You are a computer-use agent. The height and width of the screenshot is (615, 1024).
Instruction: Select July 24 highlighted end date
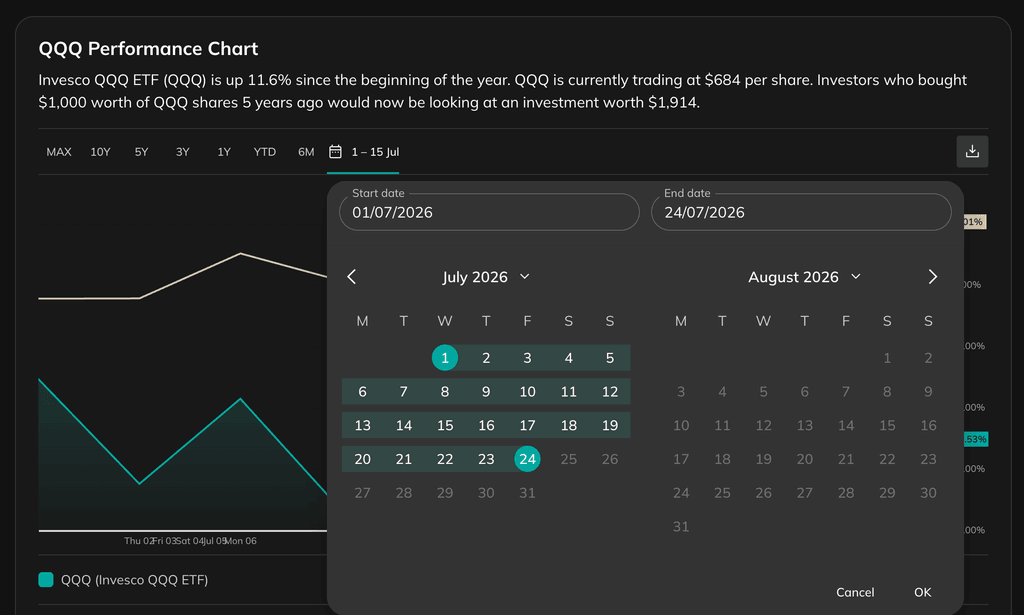tap(527, 459)
